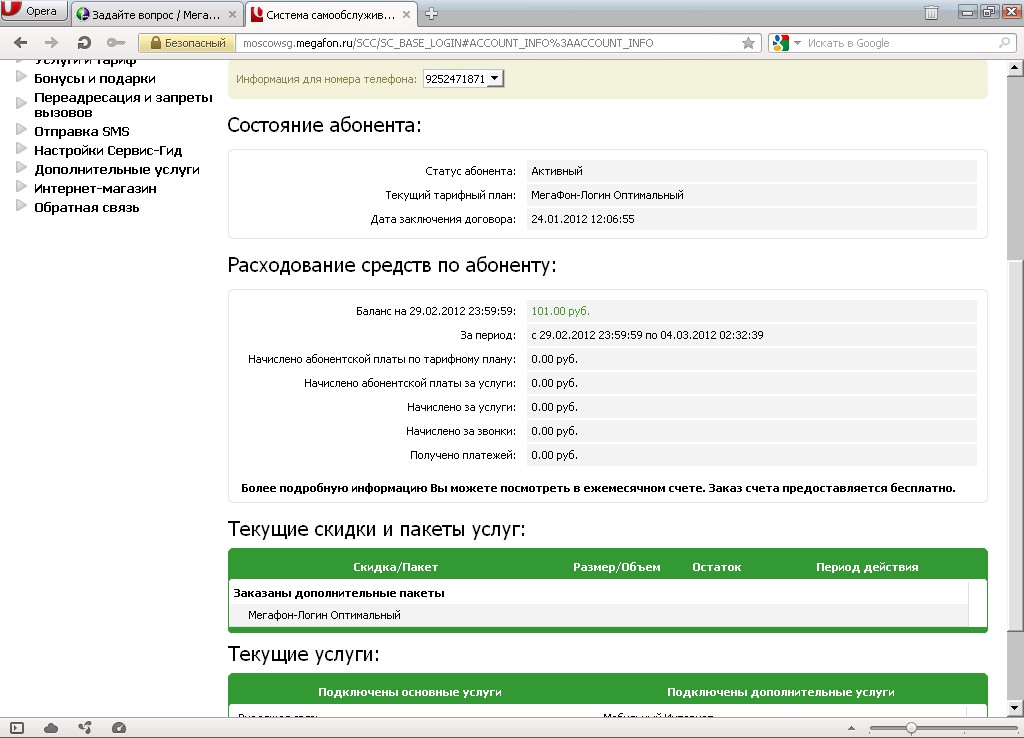1024x738 pixels.
Task: Open Opera Link cloud icon
Action: (x=51, y=727)
